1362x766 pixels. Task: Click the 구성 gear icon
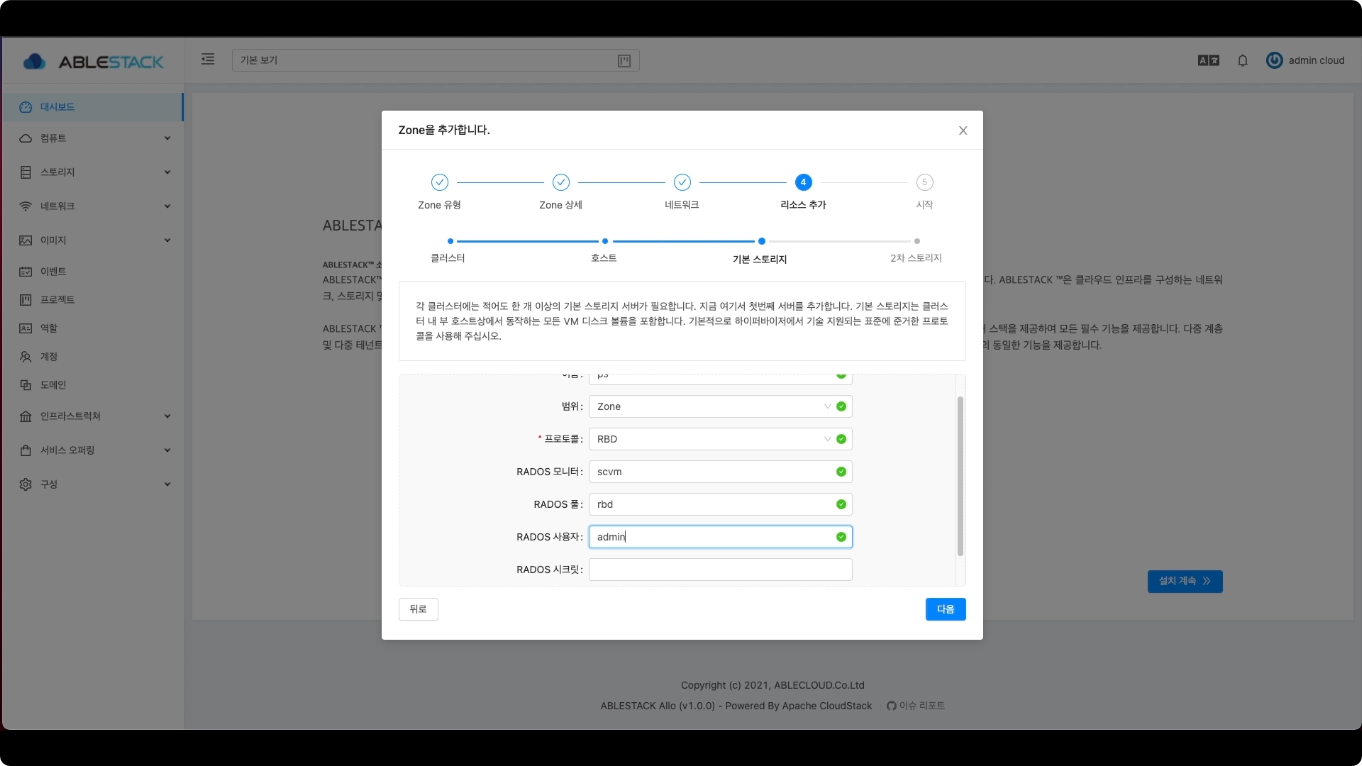pos(26,484)
